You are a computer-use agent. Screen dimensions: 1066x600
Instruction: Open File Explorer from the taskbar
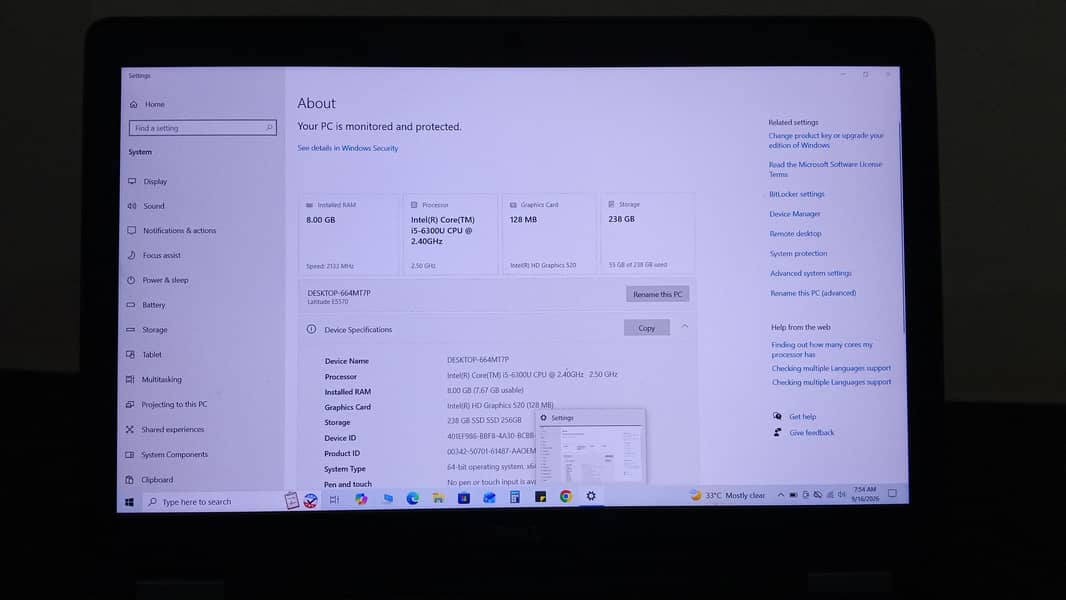[439, 498]
